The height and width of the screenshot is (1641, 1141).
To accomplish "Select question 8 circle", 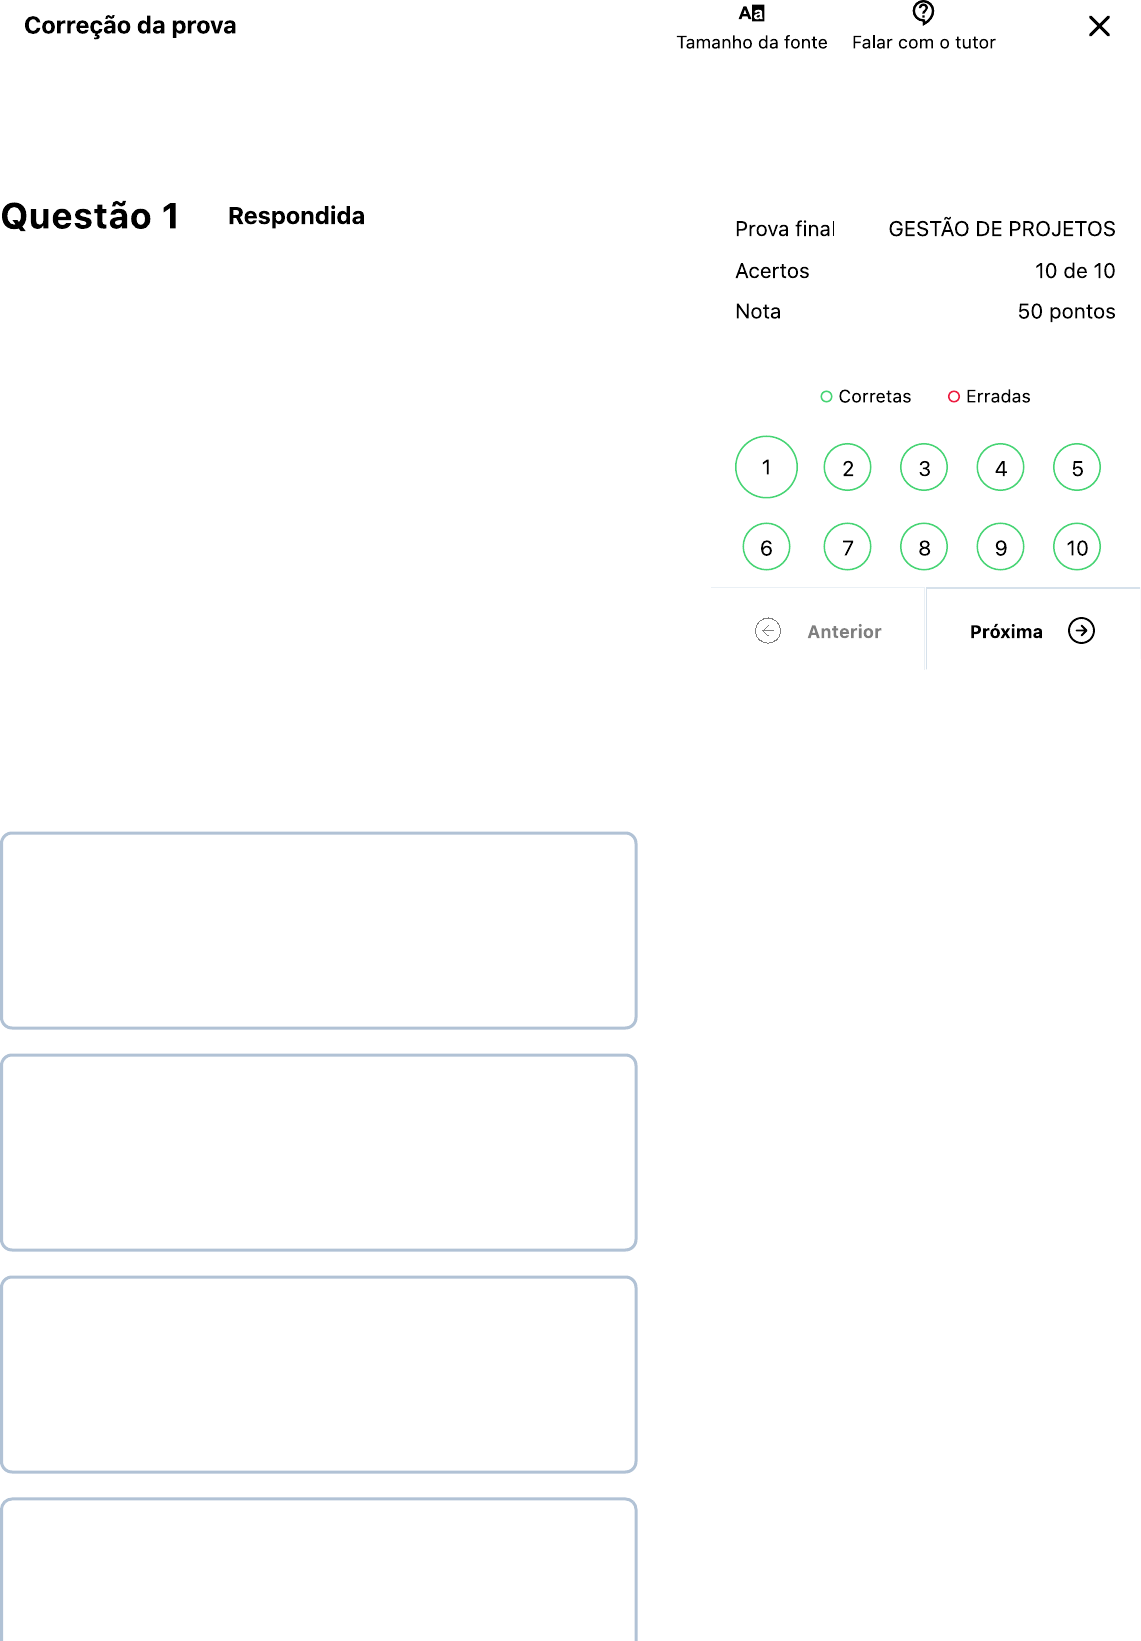I will [924, 547].
